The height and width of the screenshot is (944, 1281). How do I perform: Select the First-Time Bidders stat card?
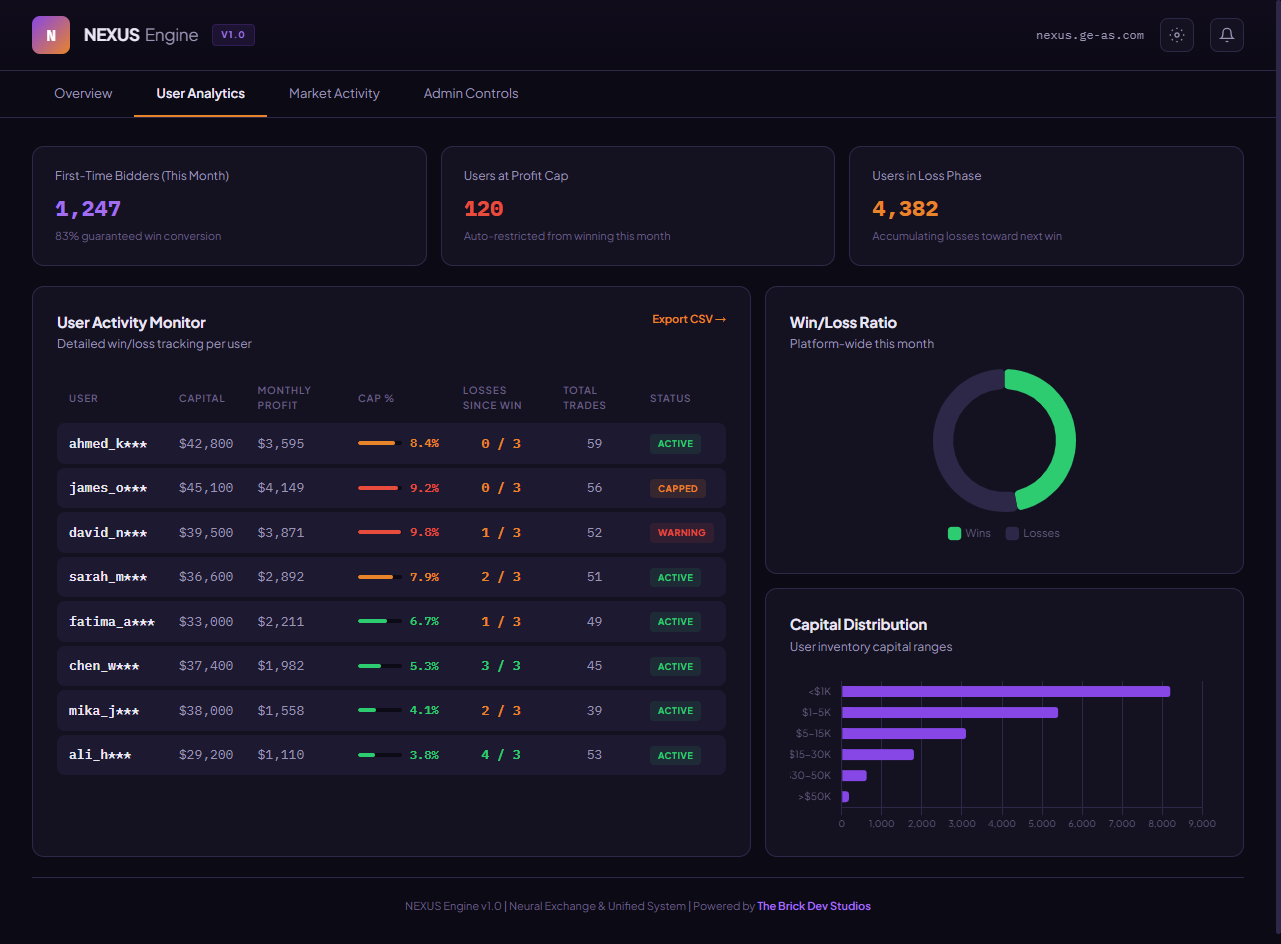(x=229, y=206)
